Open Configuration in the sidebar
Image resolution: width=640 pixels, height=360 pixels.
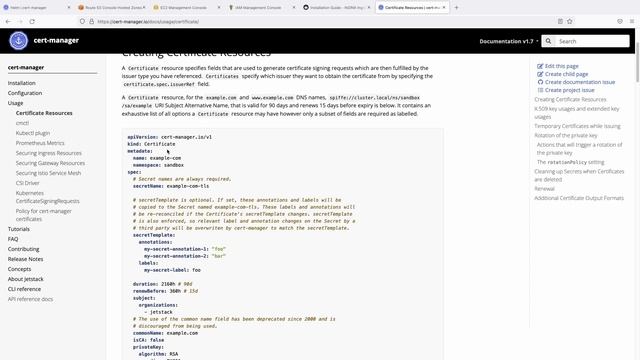click(x=25, y=93)
